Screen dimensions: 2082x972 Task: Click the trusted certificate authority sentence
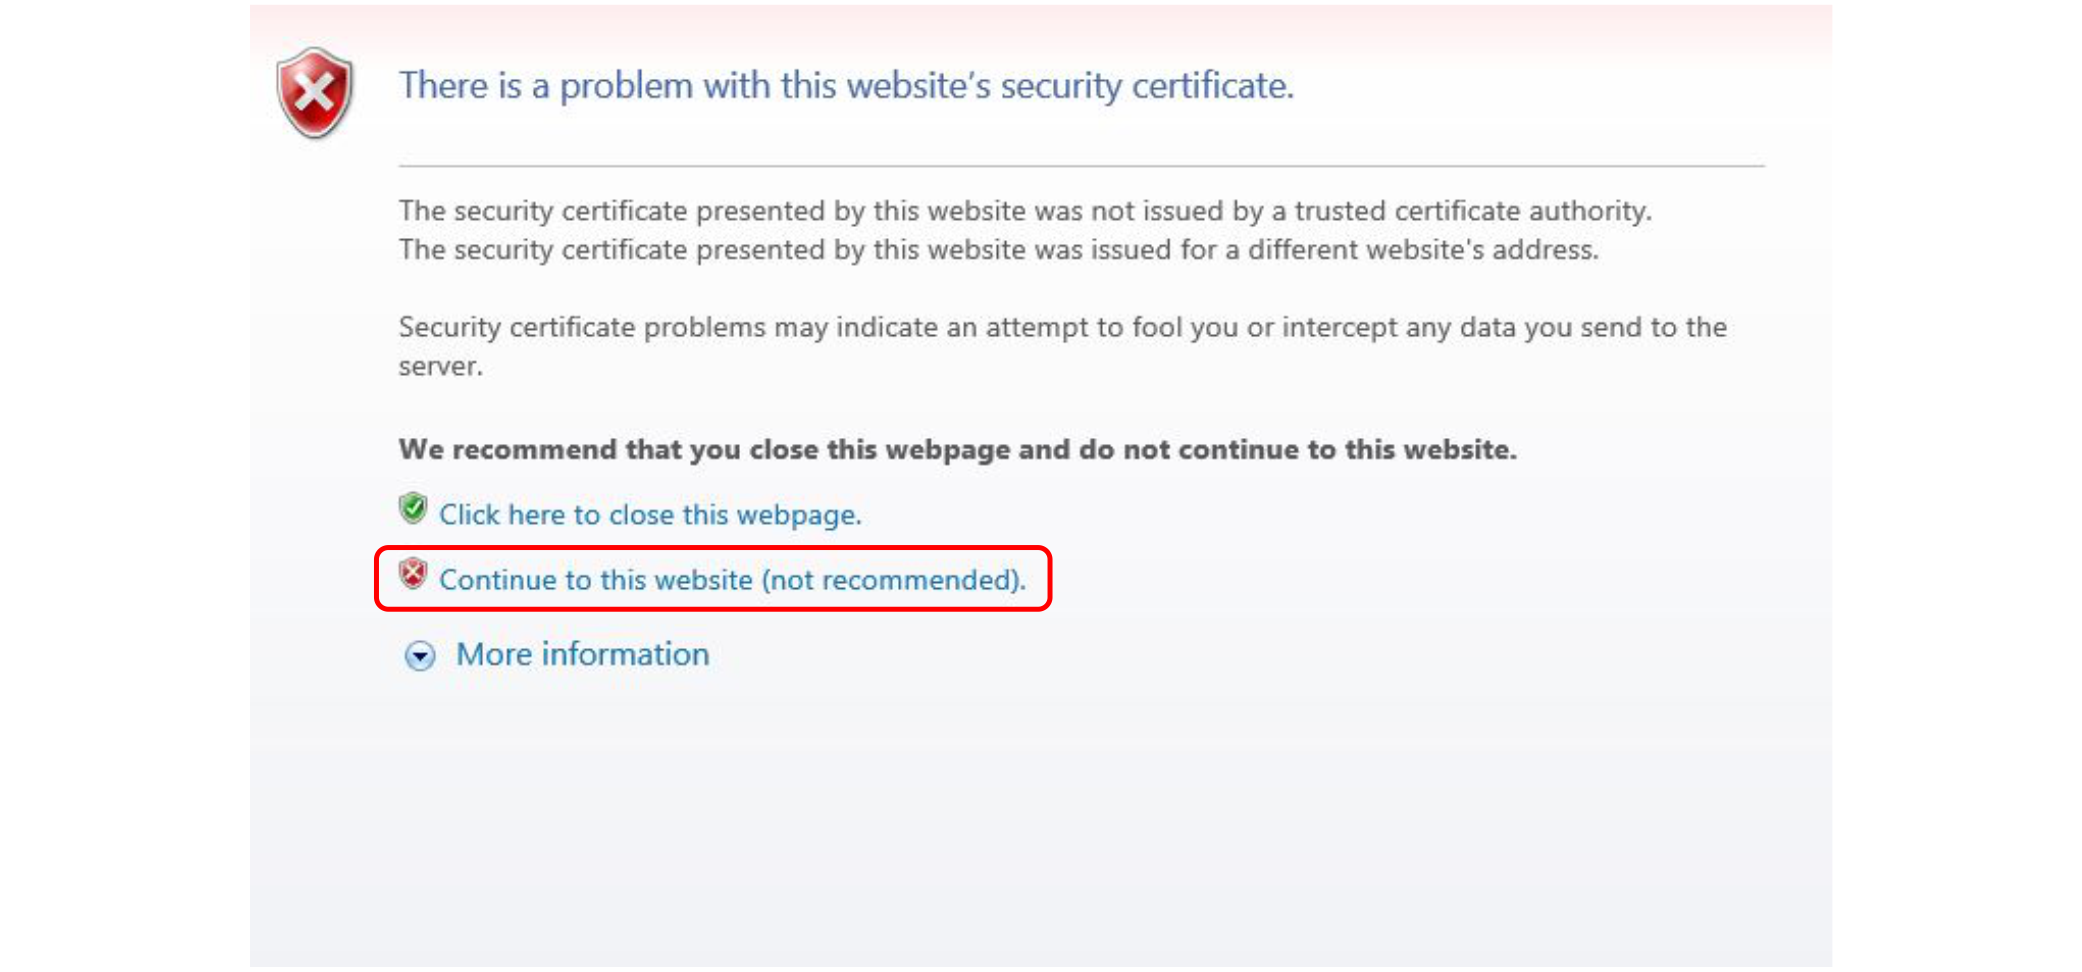pos(1025,211)
